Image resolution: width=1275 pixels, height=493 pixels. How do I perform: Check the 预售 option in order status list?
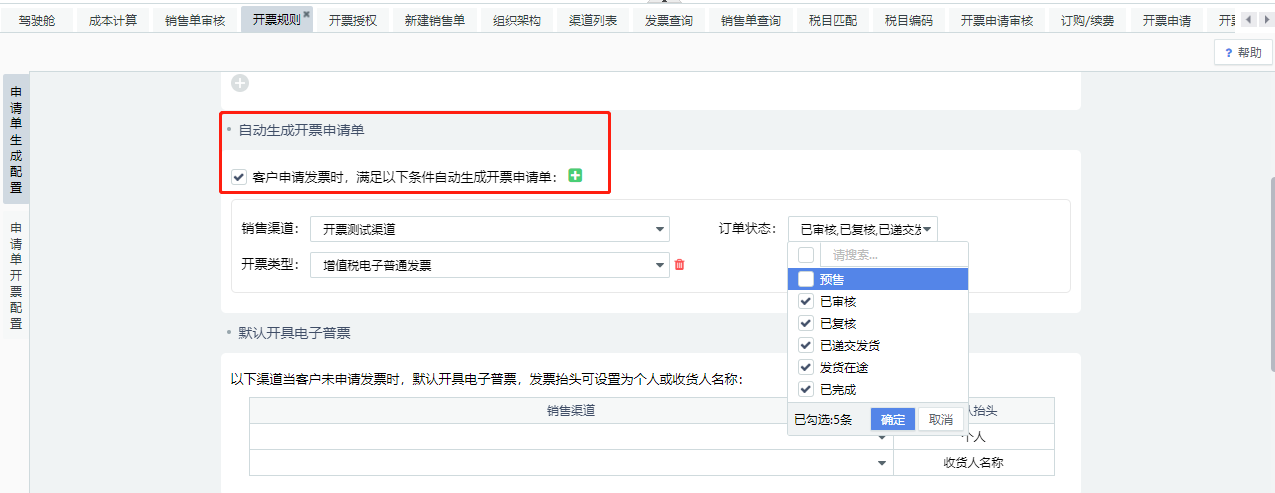pyautogui.click(x=806, y=280)
